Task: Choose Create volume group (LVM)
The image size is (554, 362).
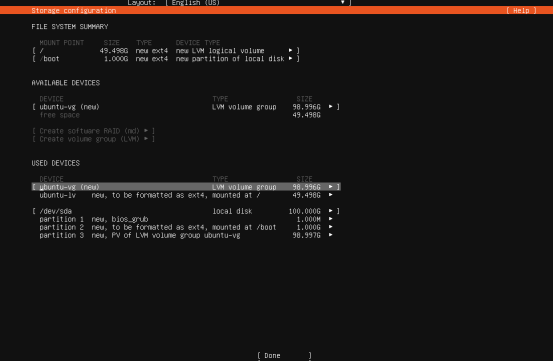Action: coord(93,139)
